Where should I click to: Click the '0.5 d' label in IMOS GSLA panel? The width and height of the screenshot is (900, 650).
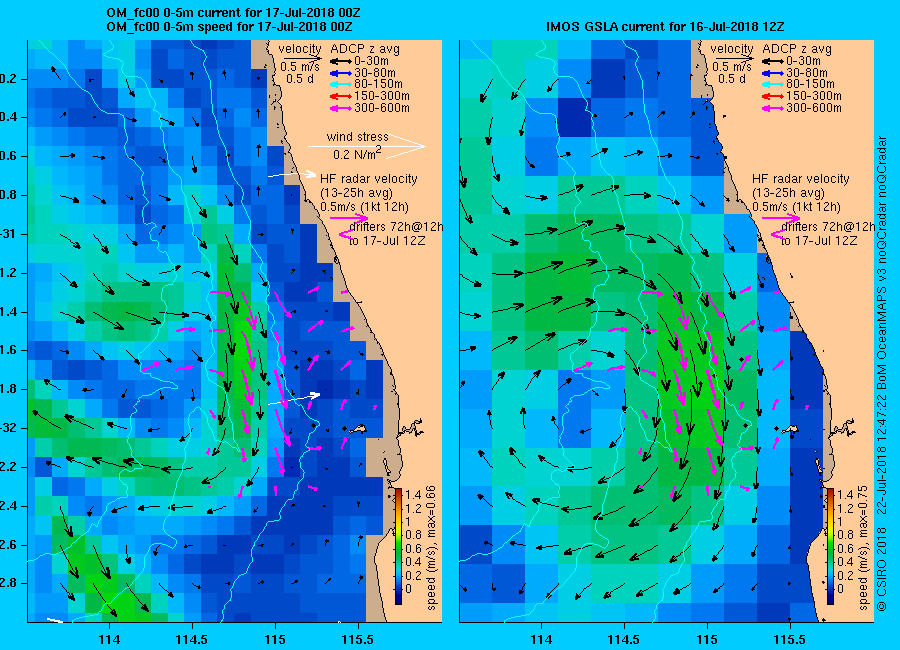732,79
